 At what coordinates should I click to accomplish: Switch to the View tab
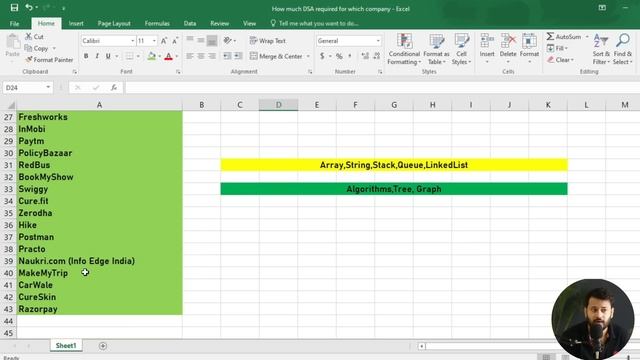[x=249, y=23]
